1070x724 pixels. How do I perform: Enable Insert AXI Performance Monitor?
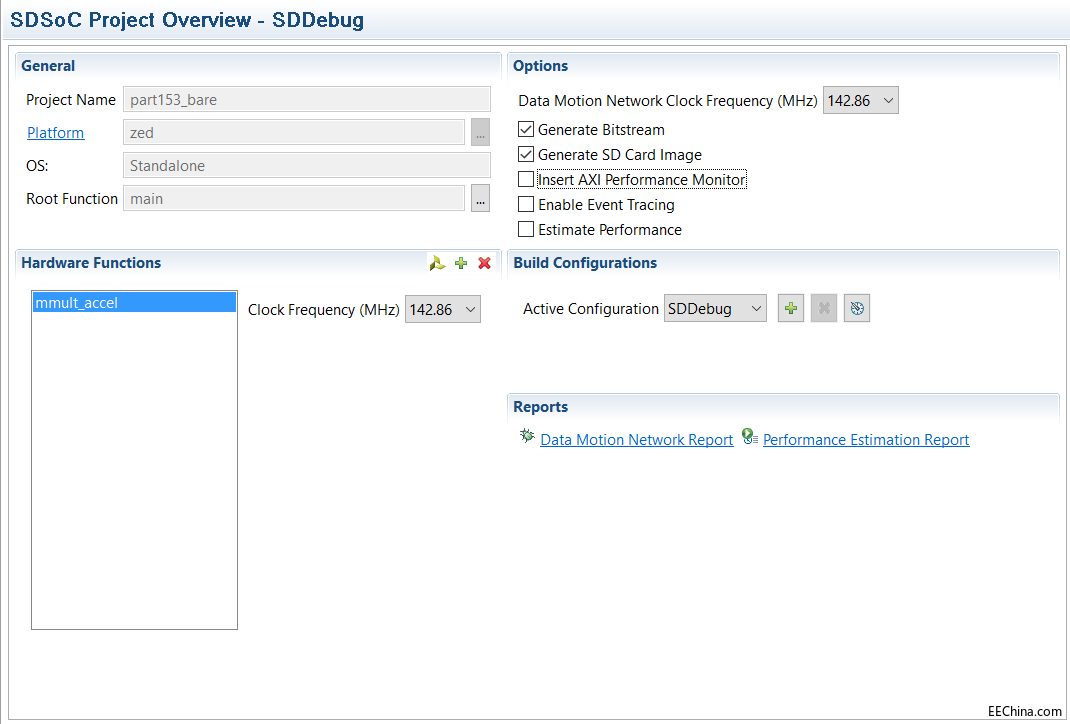[x=526, y=180]
